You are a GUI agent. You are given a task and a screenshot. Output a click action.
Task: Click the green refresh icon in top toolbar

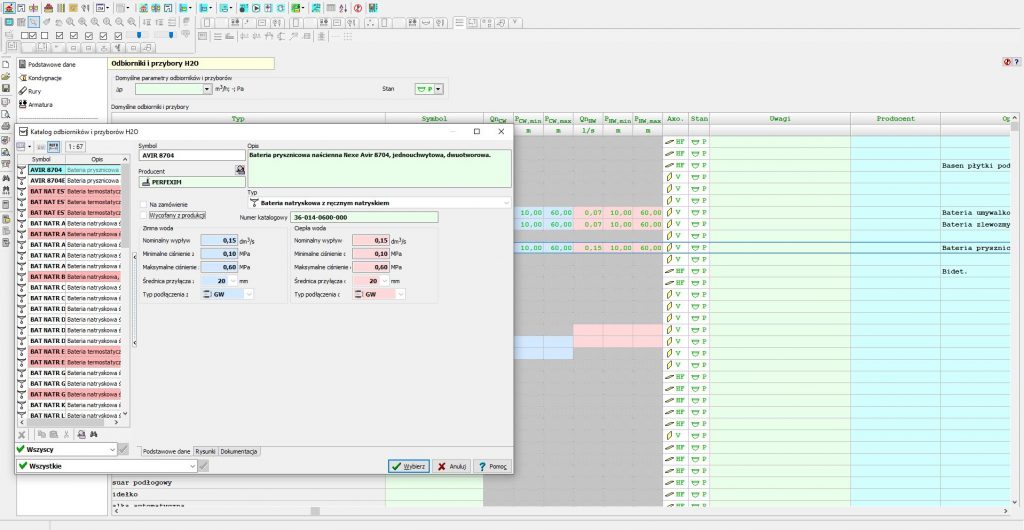280,8
